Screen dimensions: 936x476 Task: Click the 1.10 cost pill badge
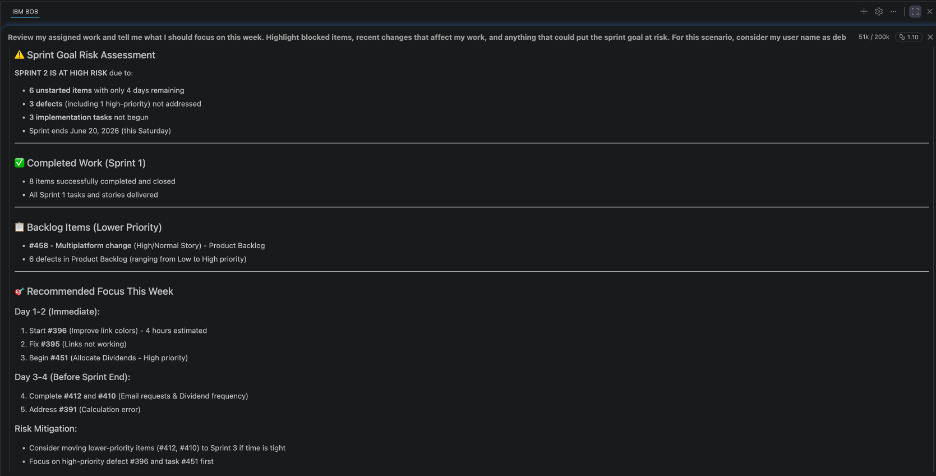[909, 37]
